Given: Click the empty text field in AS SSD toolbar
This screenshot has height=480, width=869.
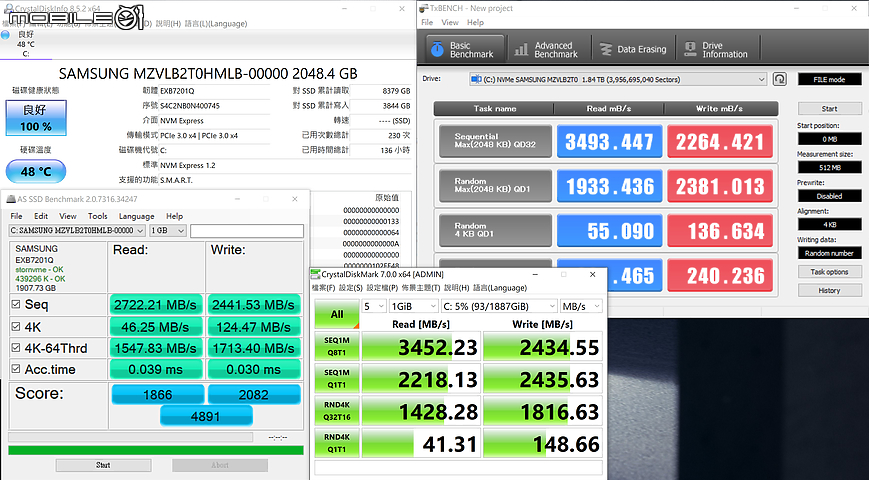Looking at the screenshot, I should (x=247, y=231).
